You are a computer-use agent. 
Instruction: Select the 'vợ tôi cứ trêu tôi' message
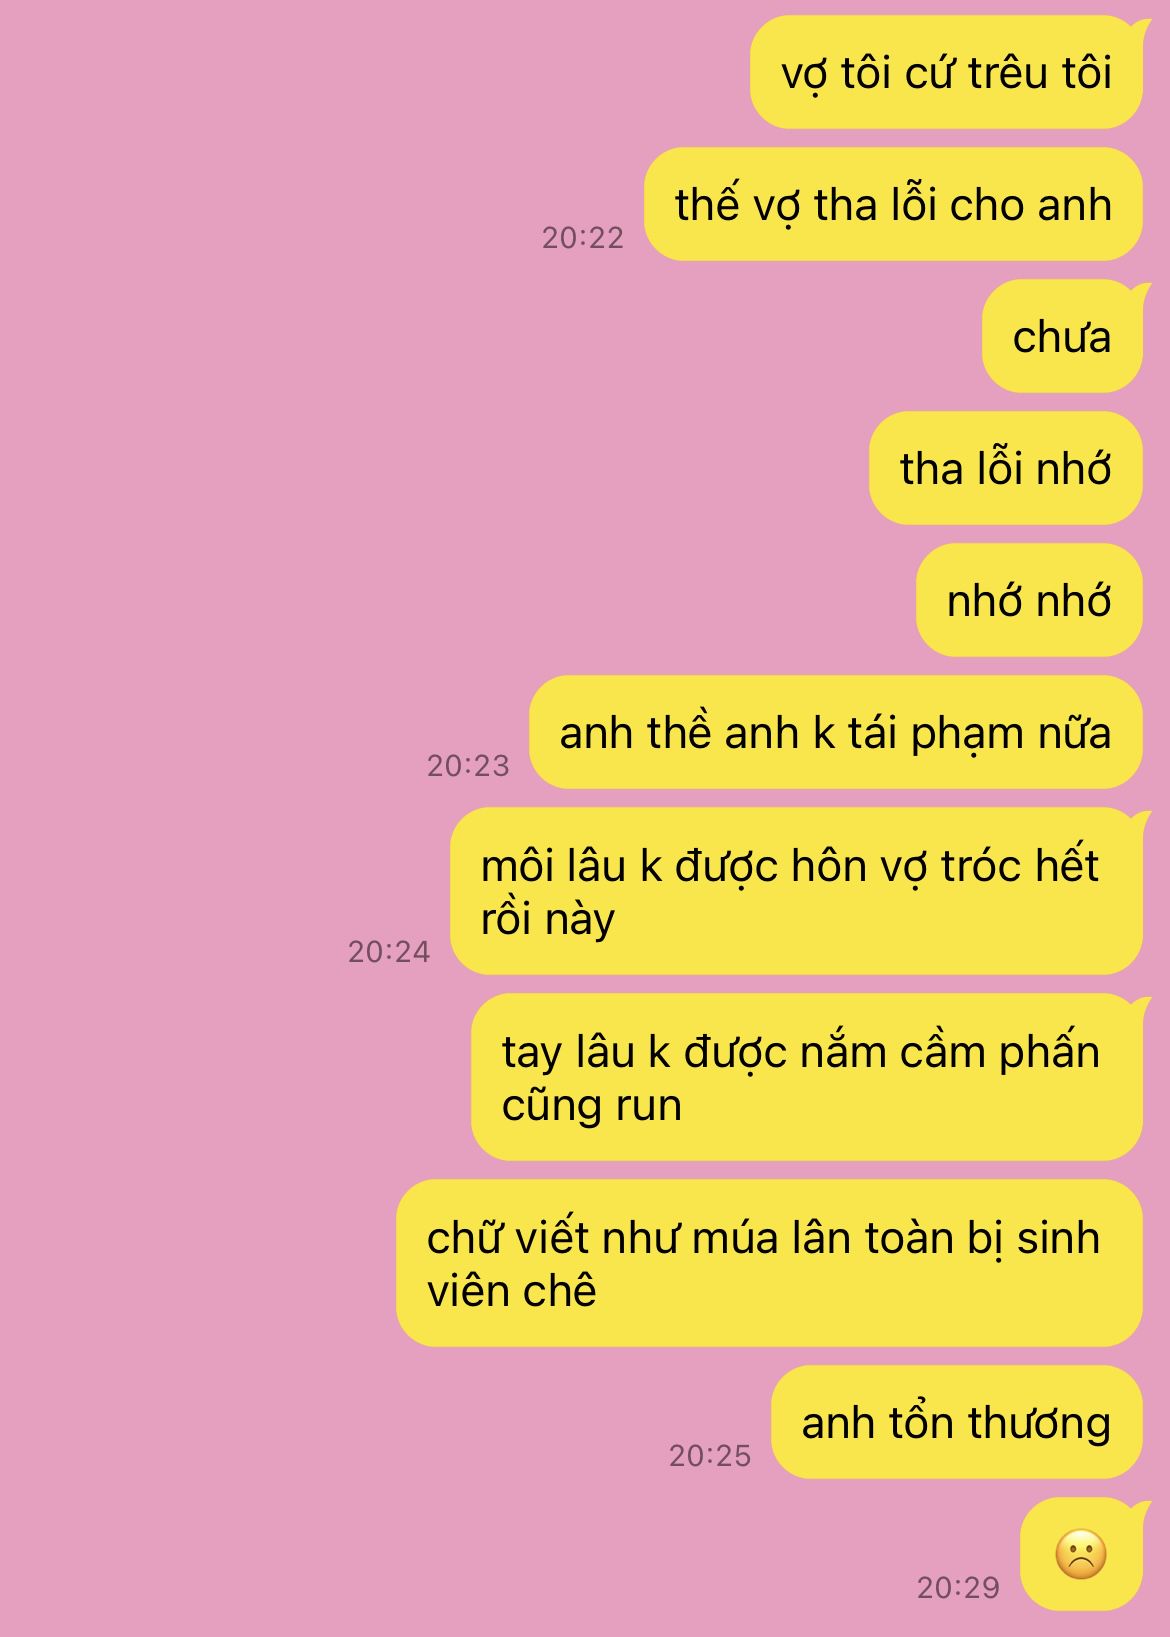coord(946,72)
